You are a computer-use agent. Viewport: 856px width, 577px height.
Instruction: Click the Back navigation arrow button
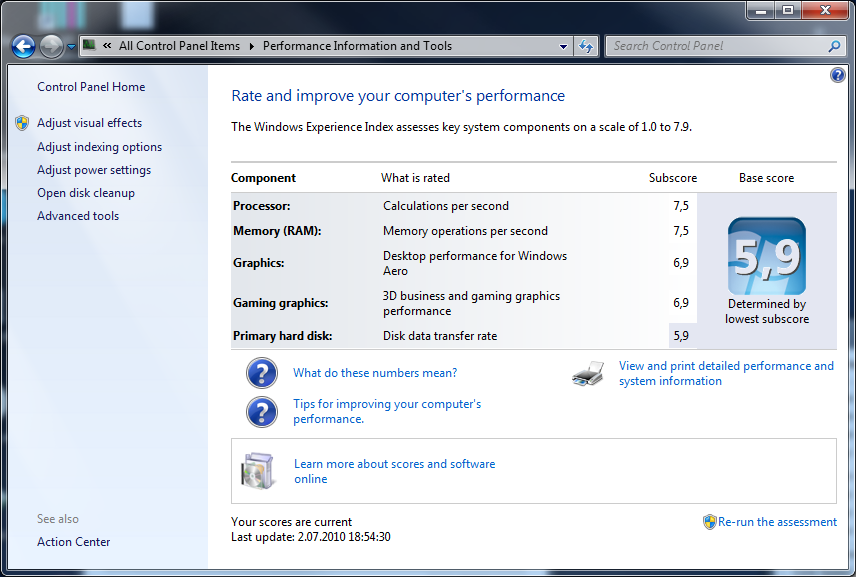(23, 46)
